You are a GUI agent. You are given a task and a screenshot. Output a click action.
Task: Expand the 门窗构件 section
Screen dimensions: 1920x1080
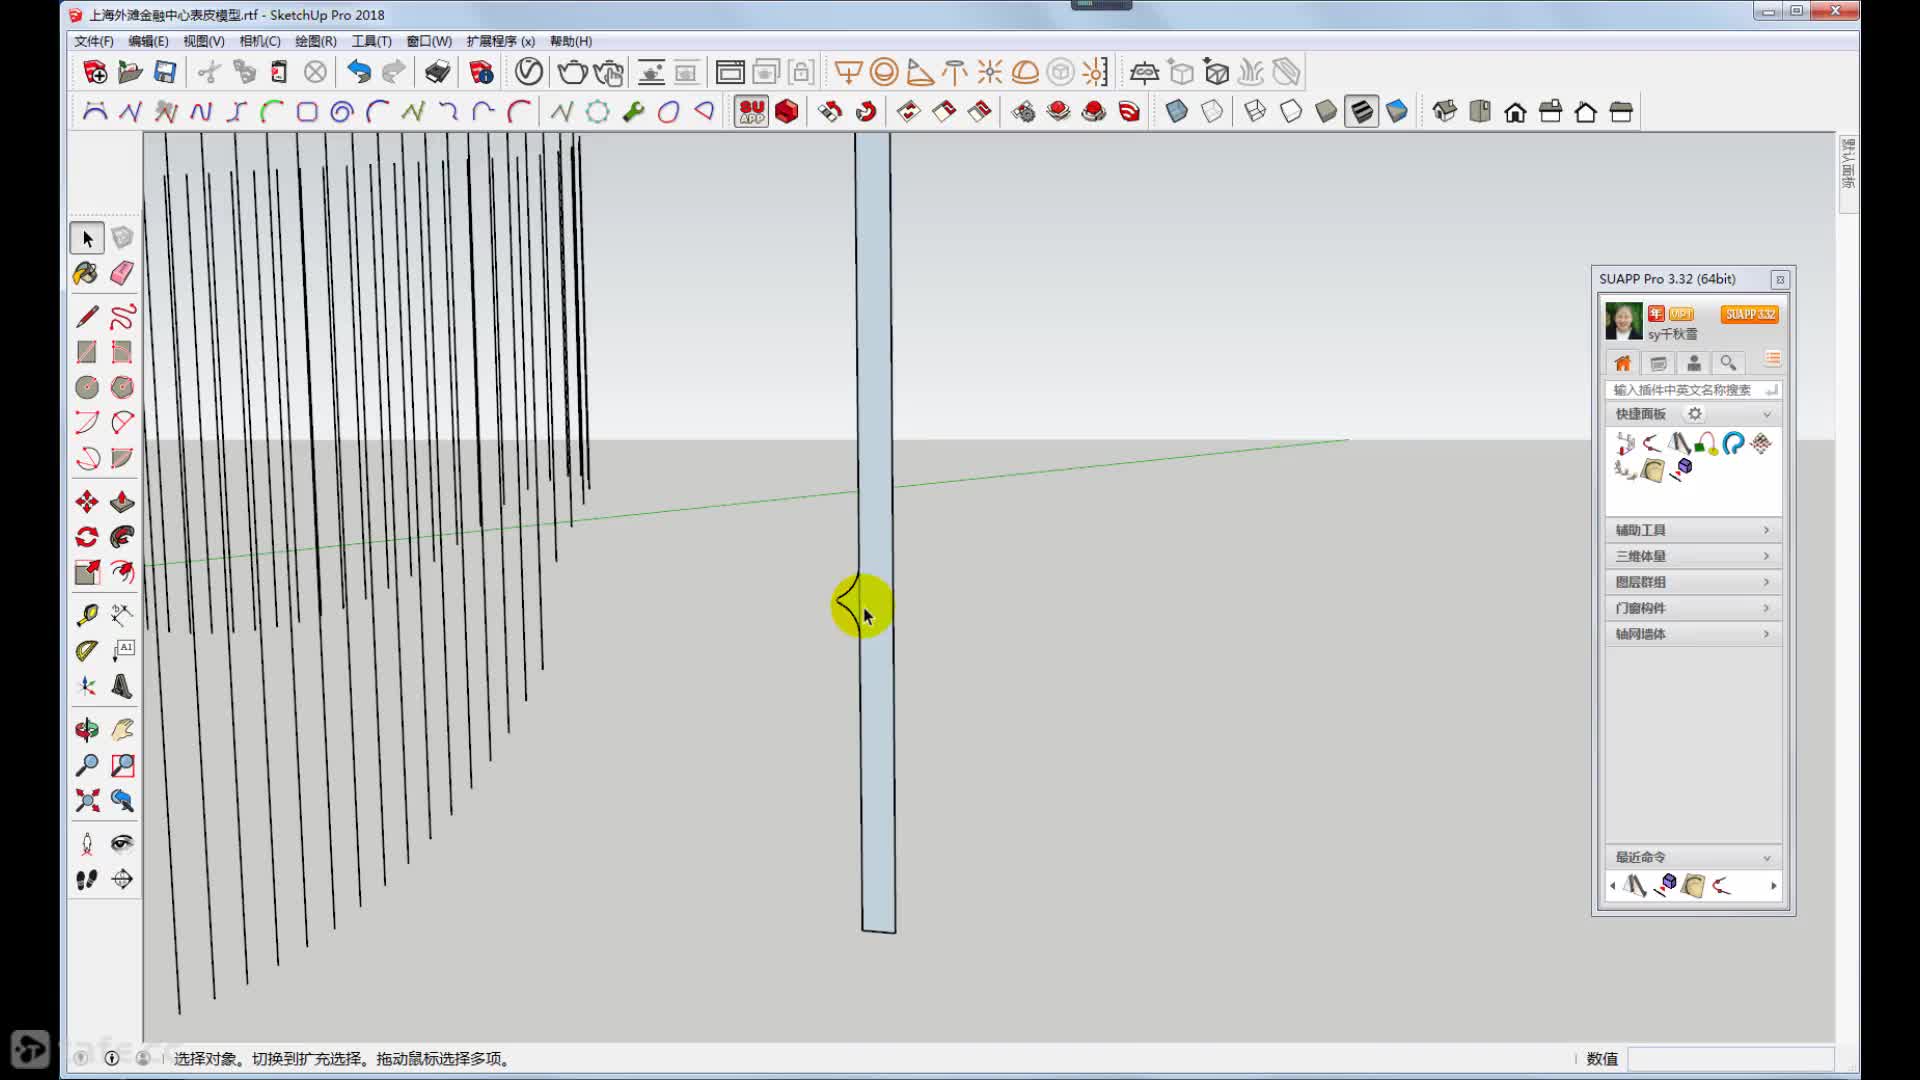click(1693, 608)
